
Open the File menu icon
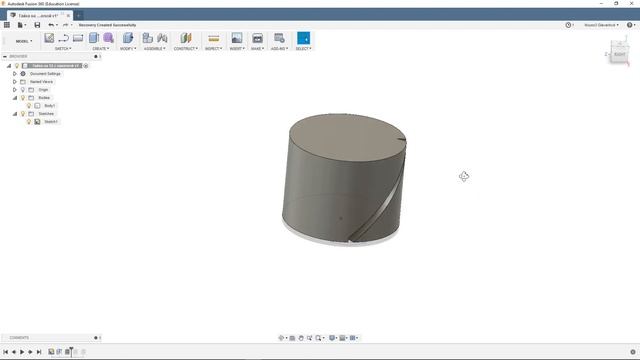21,25
